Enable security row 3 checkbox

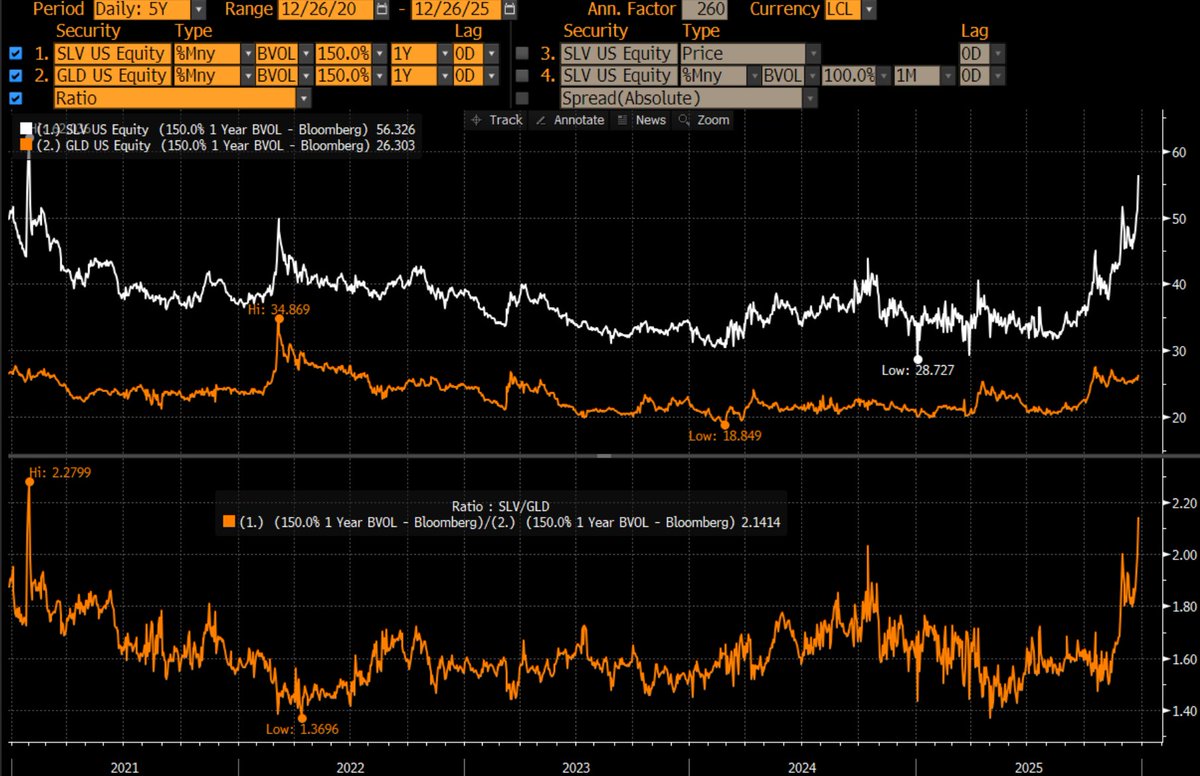coord(522,54)
